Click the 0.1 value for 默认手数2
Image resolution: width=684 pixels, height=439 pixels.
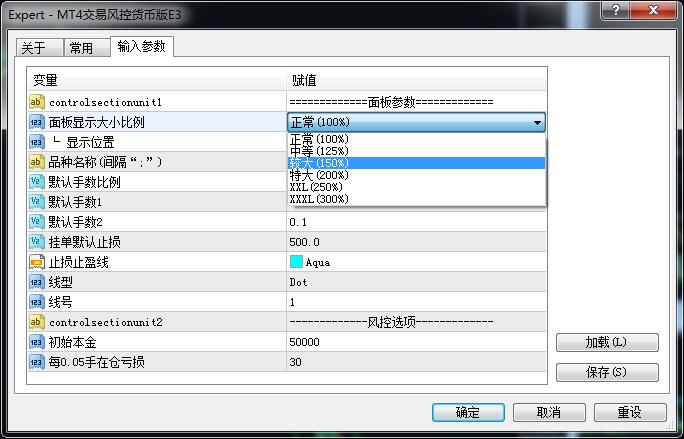tap(298, 222)
